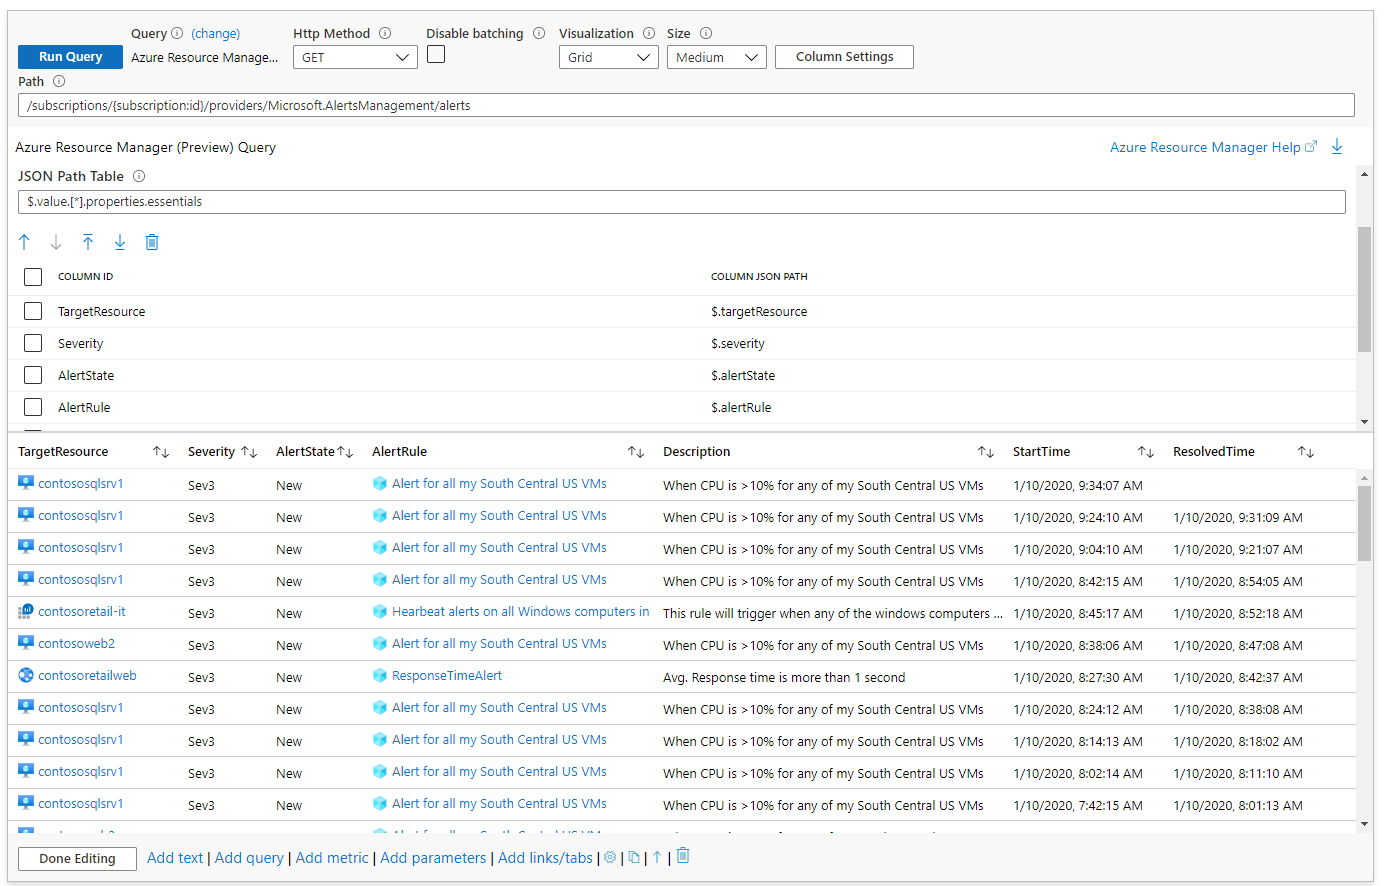Open advanced settings gear icon in footer
This screenshot has height=886, width=1384.
point(610,857)
